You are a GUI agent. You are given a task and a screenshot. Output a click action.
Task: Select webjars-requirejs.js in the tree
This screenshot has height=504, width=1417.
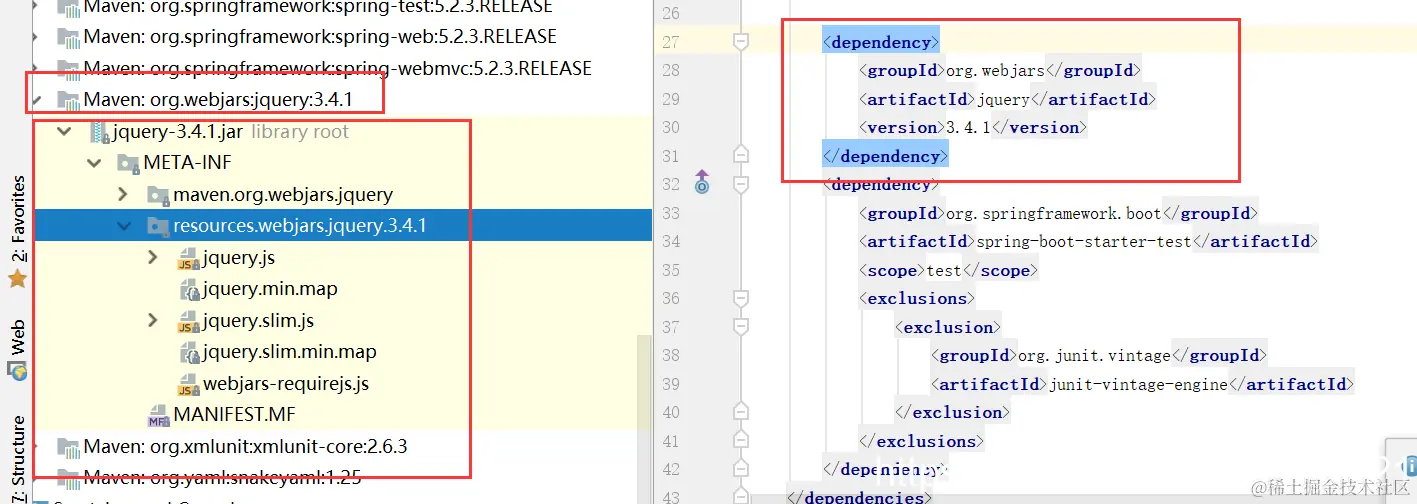(x=286, y=384)
